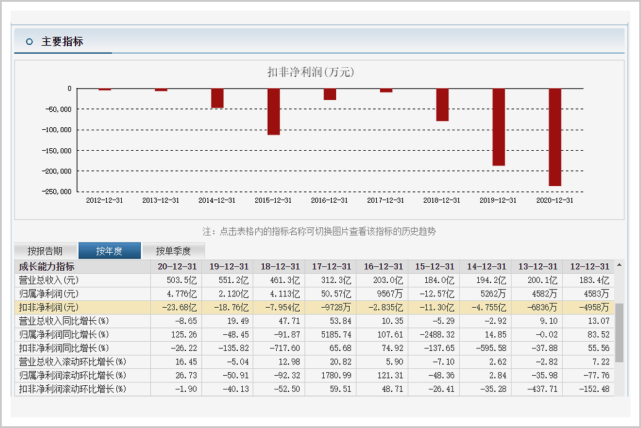Click the table scrollbar up arrow
641x428 pixels.
[619, 265]
